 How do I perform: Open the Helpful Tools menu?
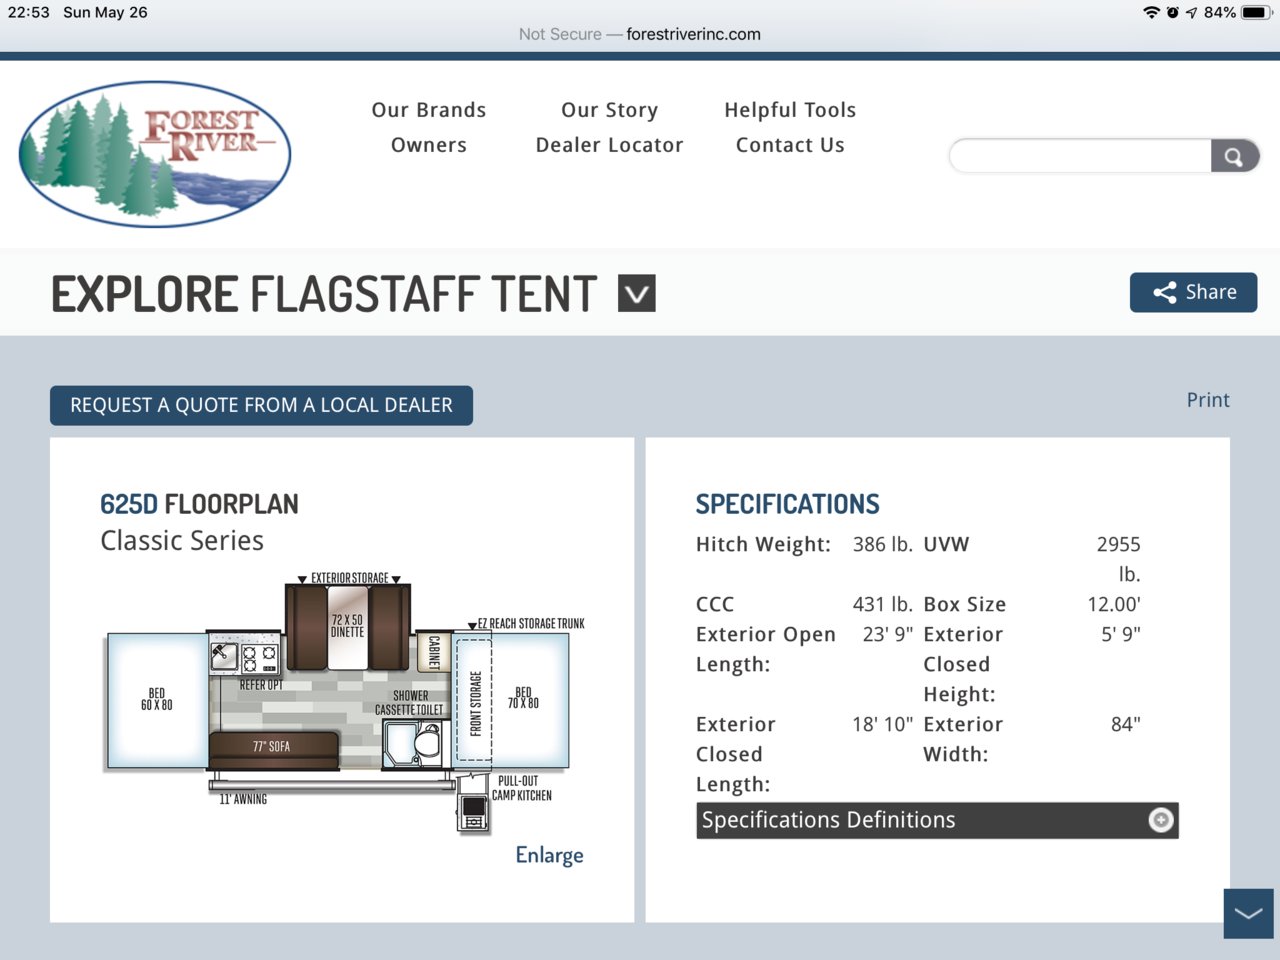click(790, 110)
